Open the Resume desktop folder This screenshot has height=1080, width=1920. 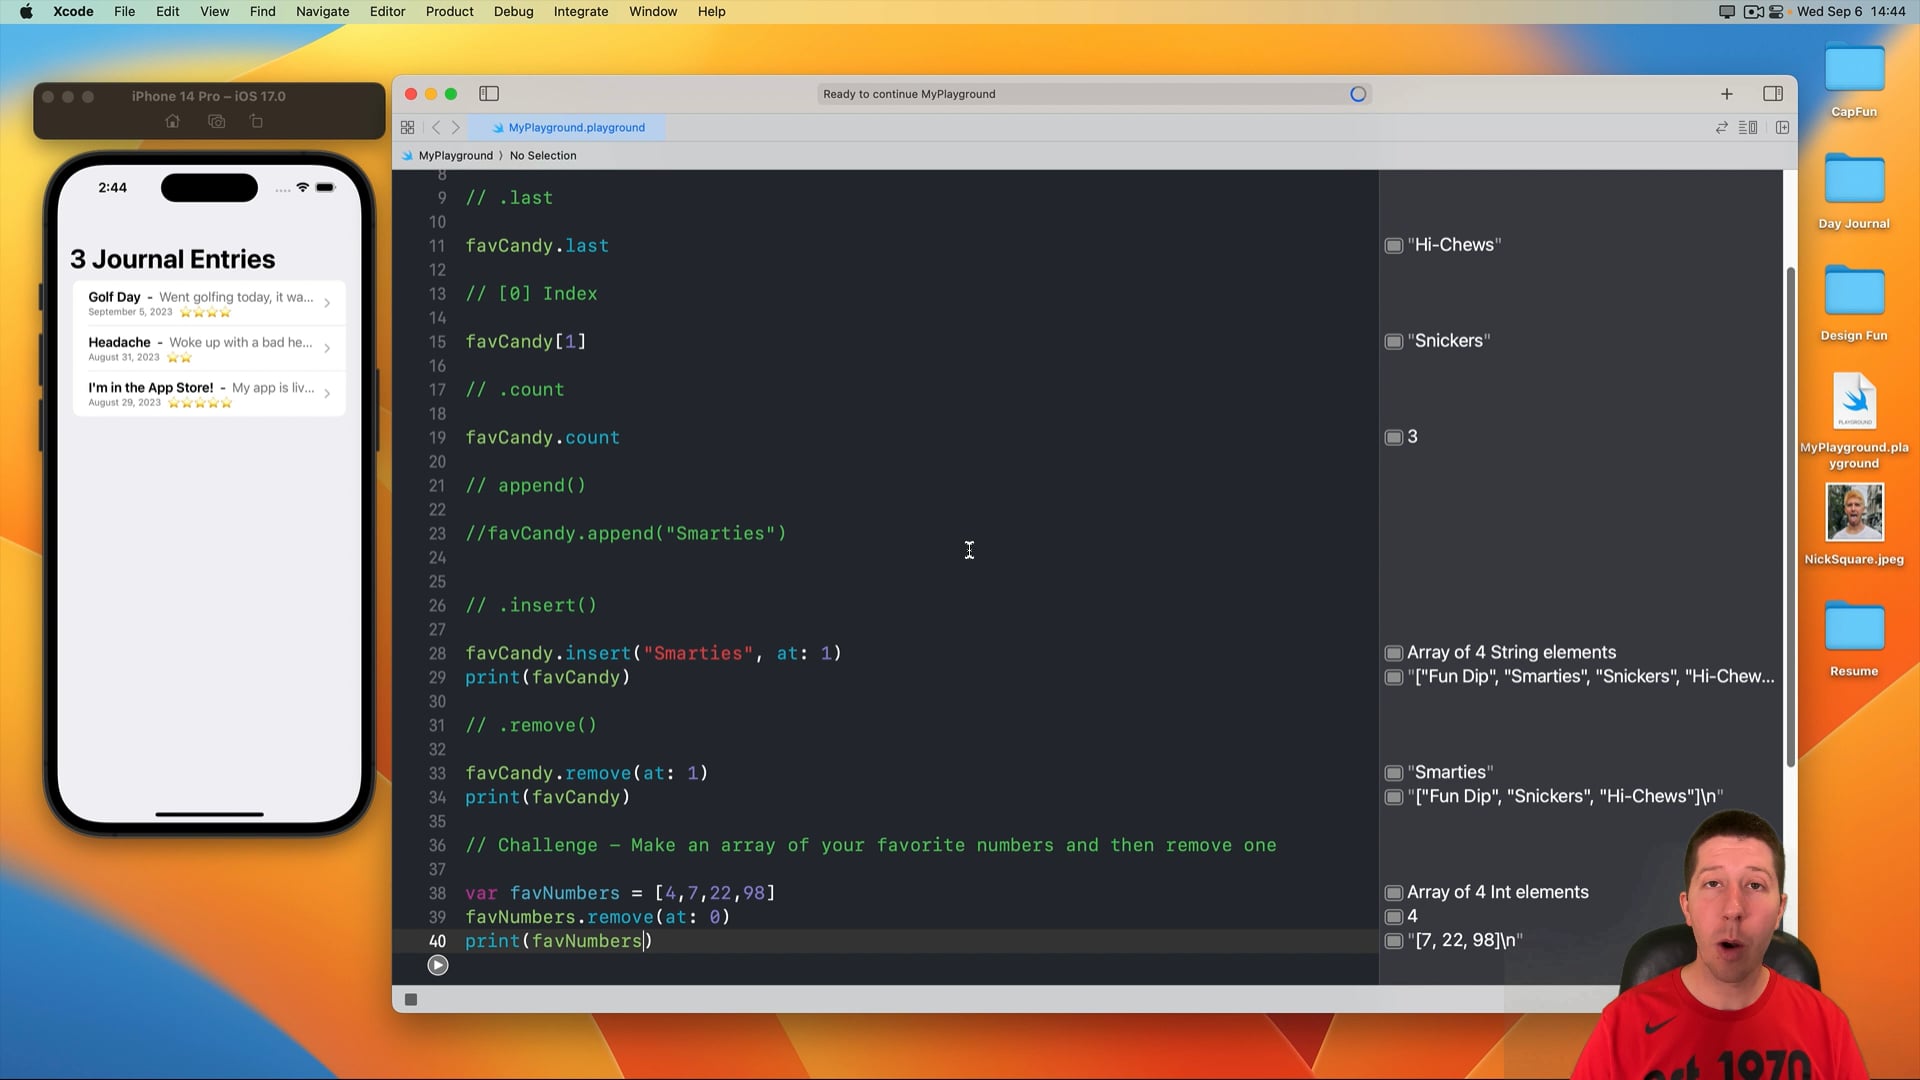tap(1854, 640)
